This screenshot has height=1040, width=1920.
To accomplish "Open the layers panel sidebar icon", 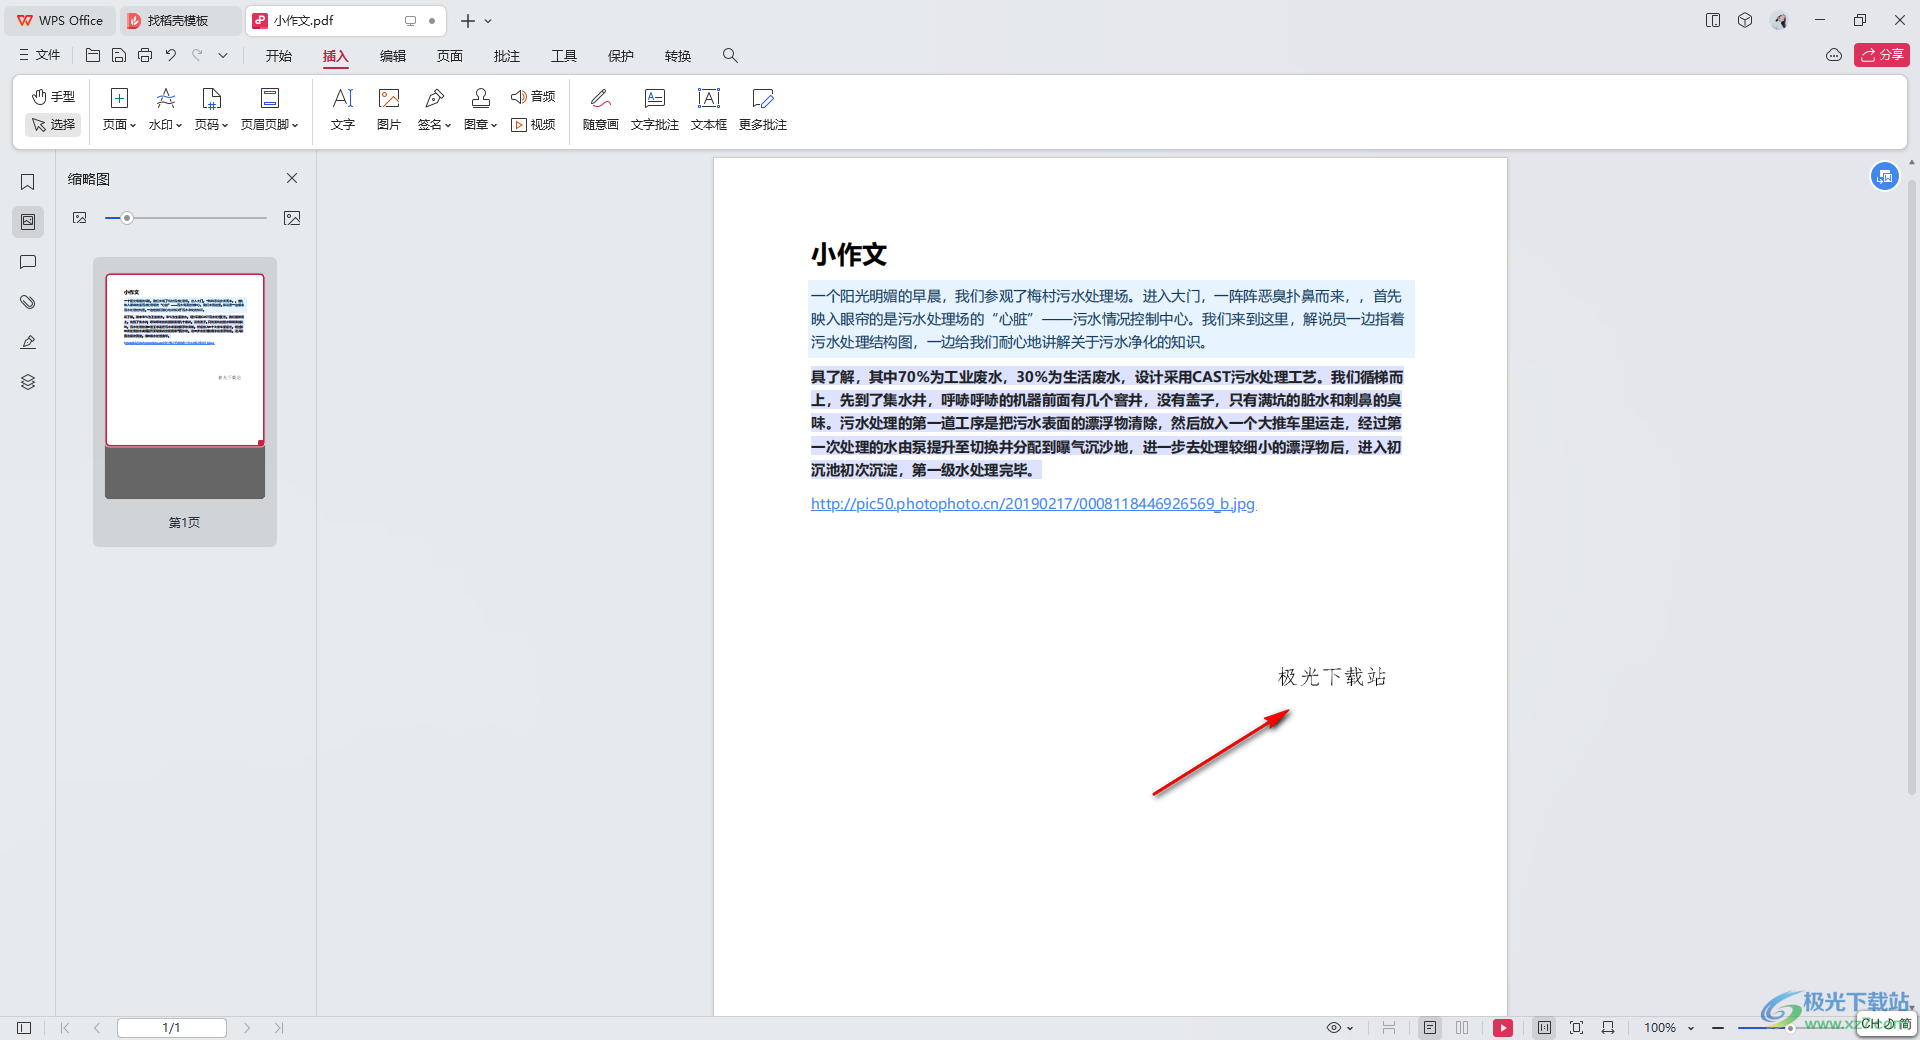I will point(28,382).
